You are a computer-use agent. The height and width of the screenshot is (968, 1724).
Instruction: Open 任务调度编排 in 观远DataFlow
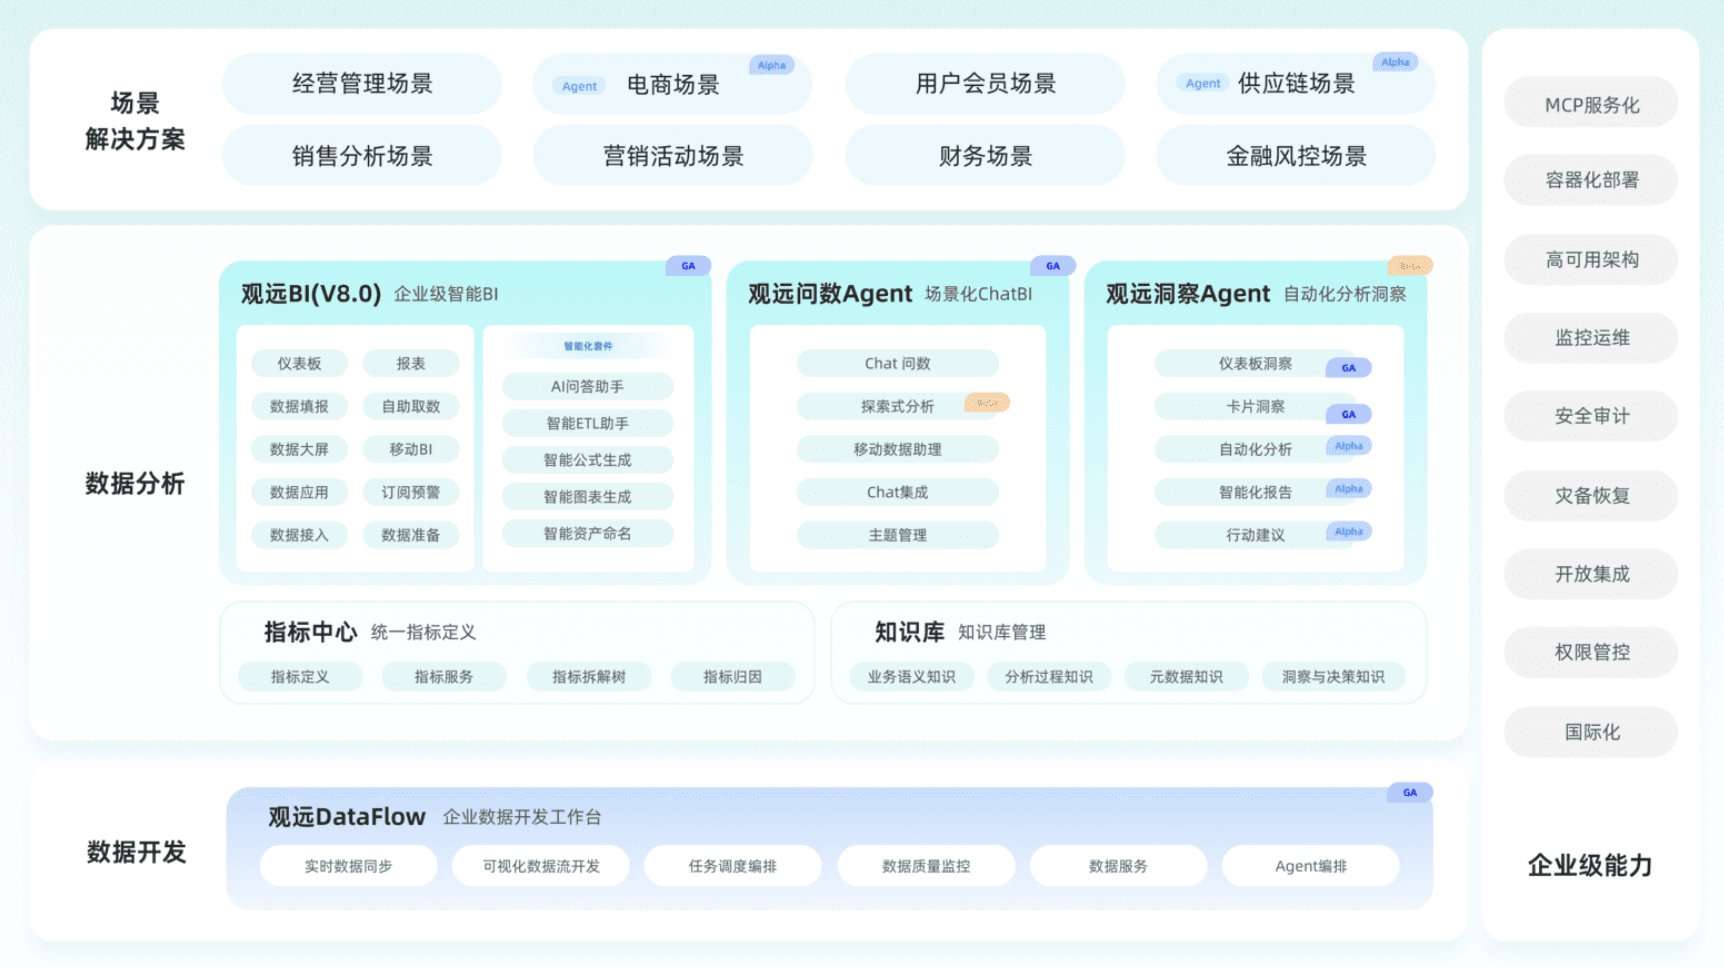pos(733,866)
